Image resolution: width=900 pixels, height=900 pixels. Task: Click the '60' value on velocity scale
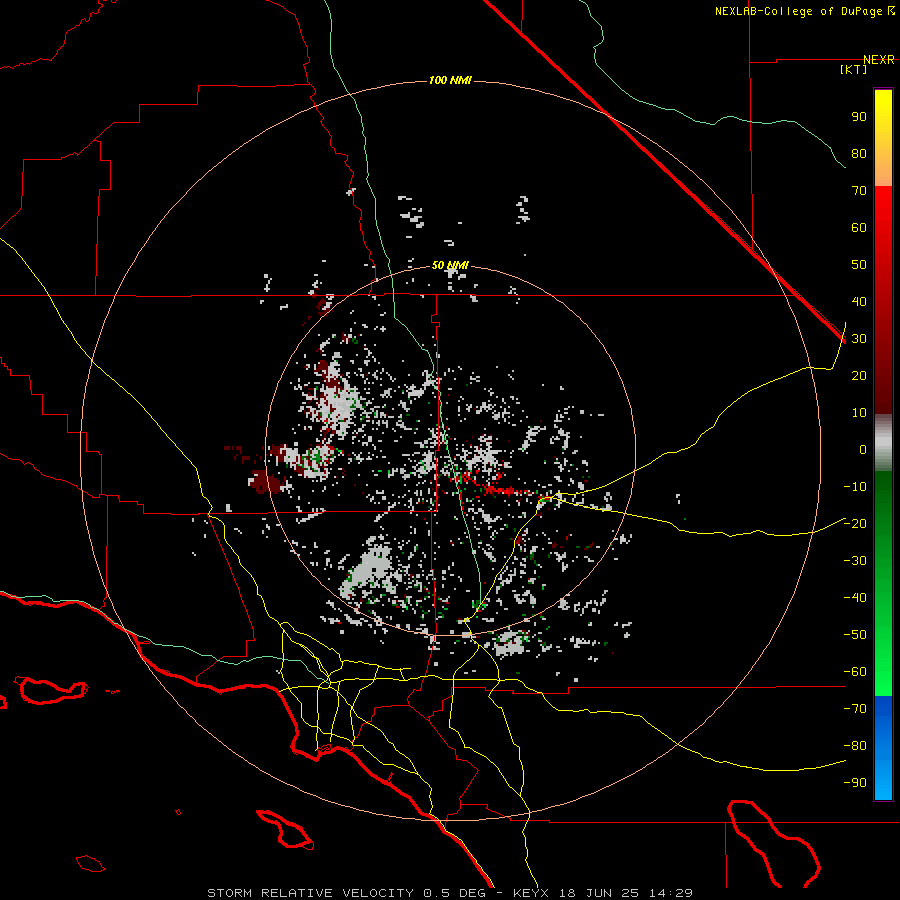[x=859, y=228]
